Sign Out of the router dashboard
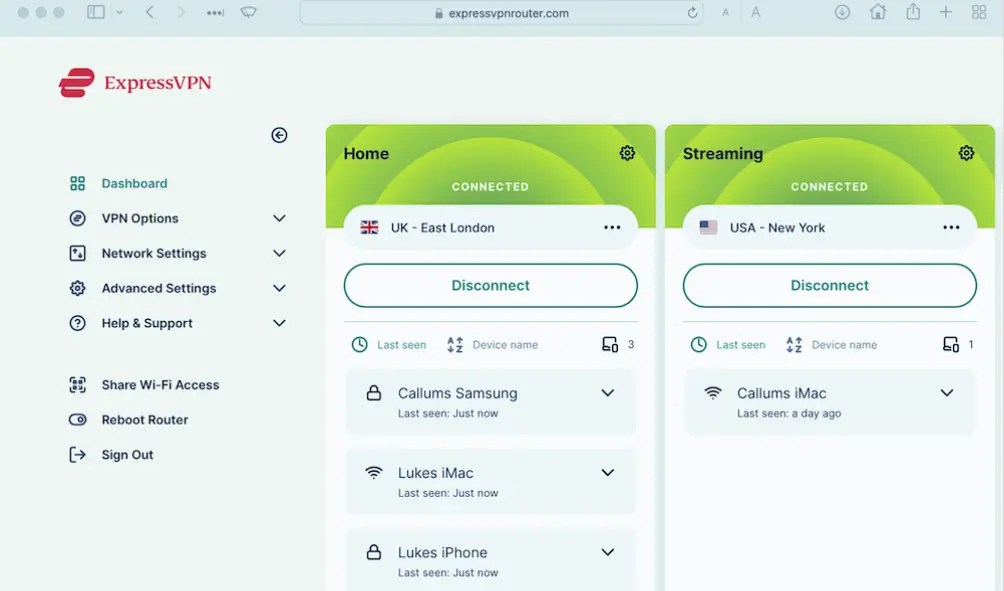Screen dimensions: 1004x591 pos(127,455)
